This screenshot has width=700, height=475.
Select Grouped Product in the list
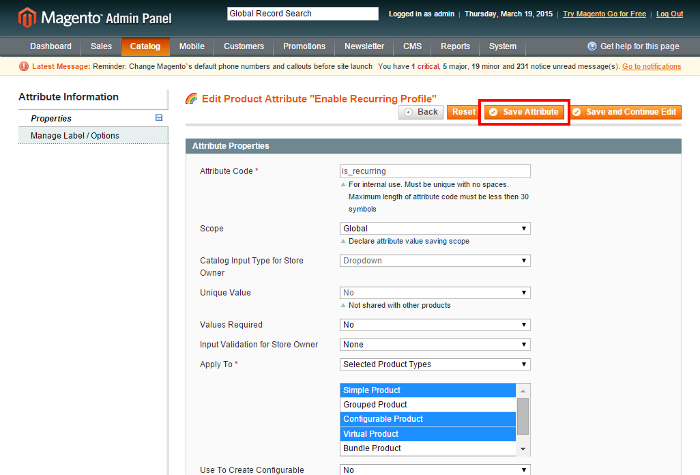(428, 404)
